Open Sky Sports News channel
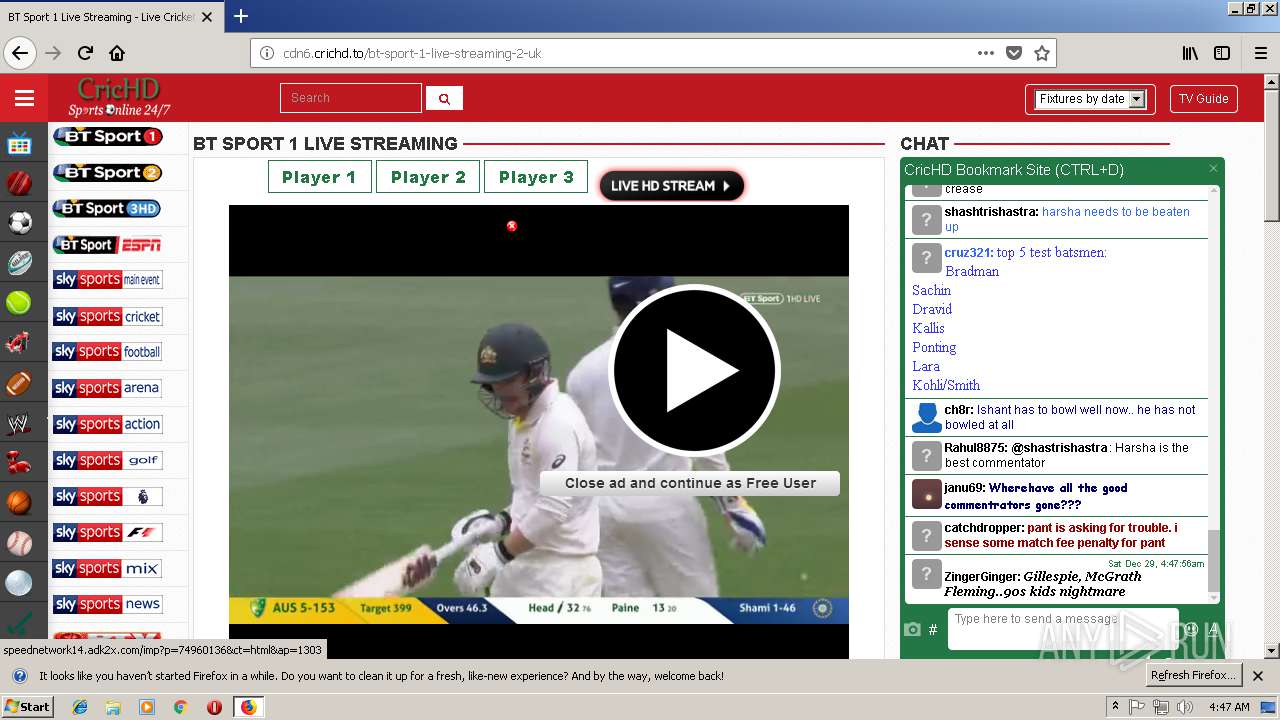 click(107, 604)
